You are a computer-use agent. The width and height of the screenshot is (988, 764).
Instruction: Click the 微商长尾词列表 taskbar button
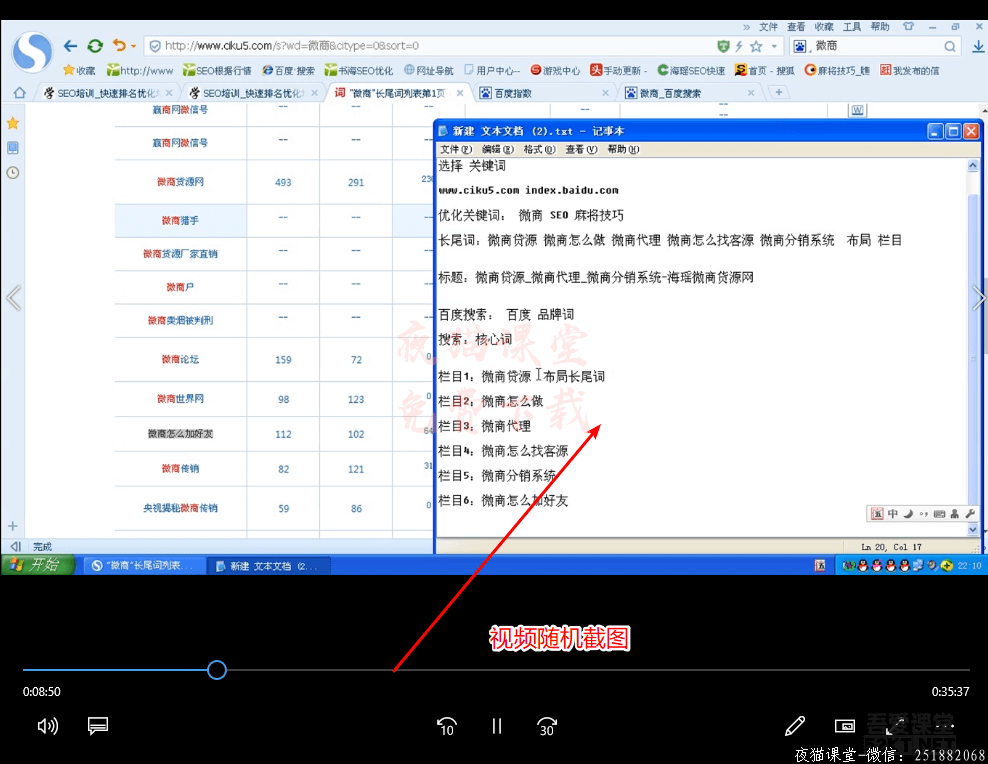145,566
